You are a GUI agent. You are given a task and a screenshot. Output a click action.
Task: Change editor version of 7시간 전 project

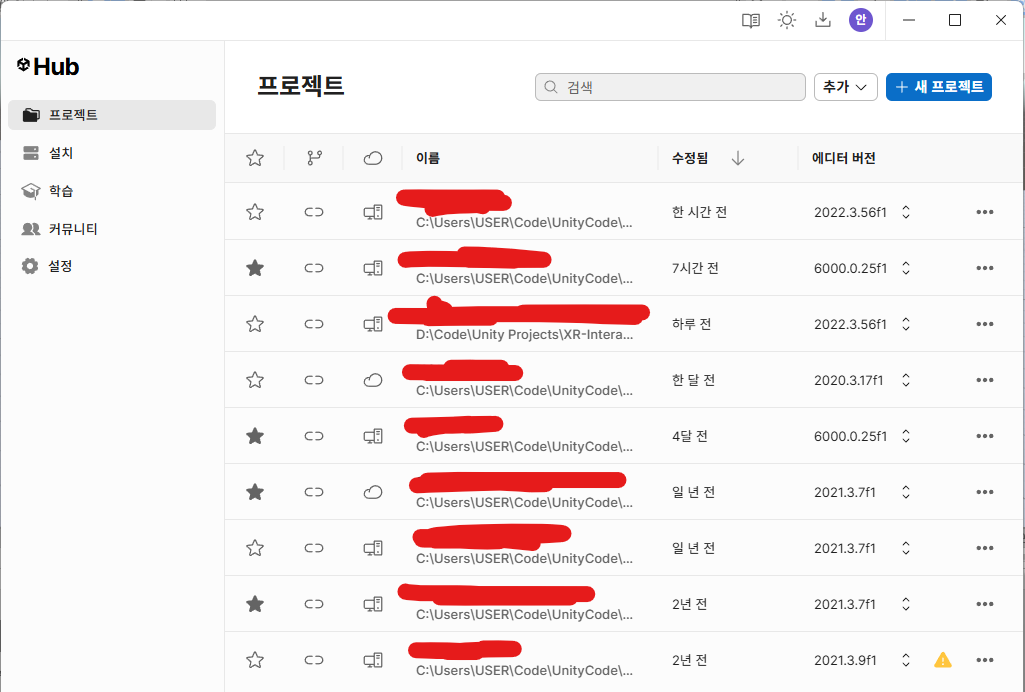click(x=906, y=268)
